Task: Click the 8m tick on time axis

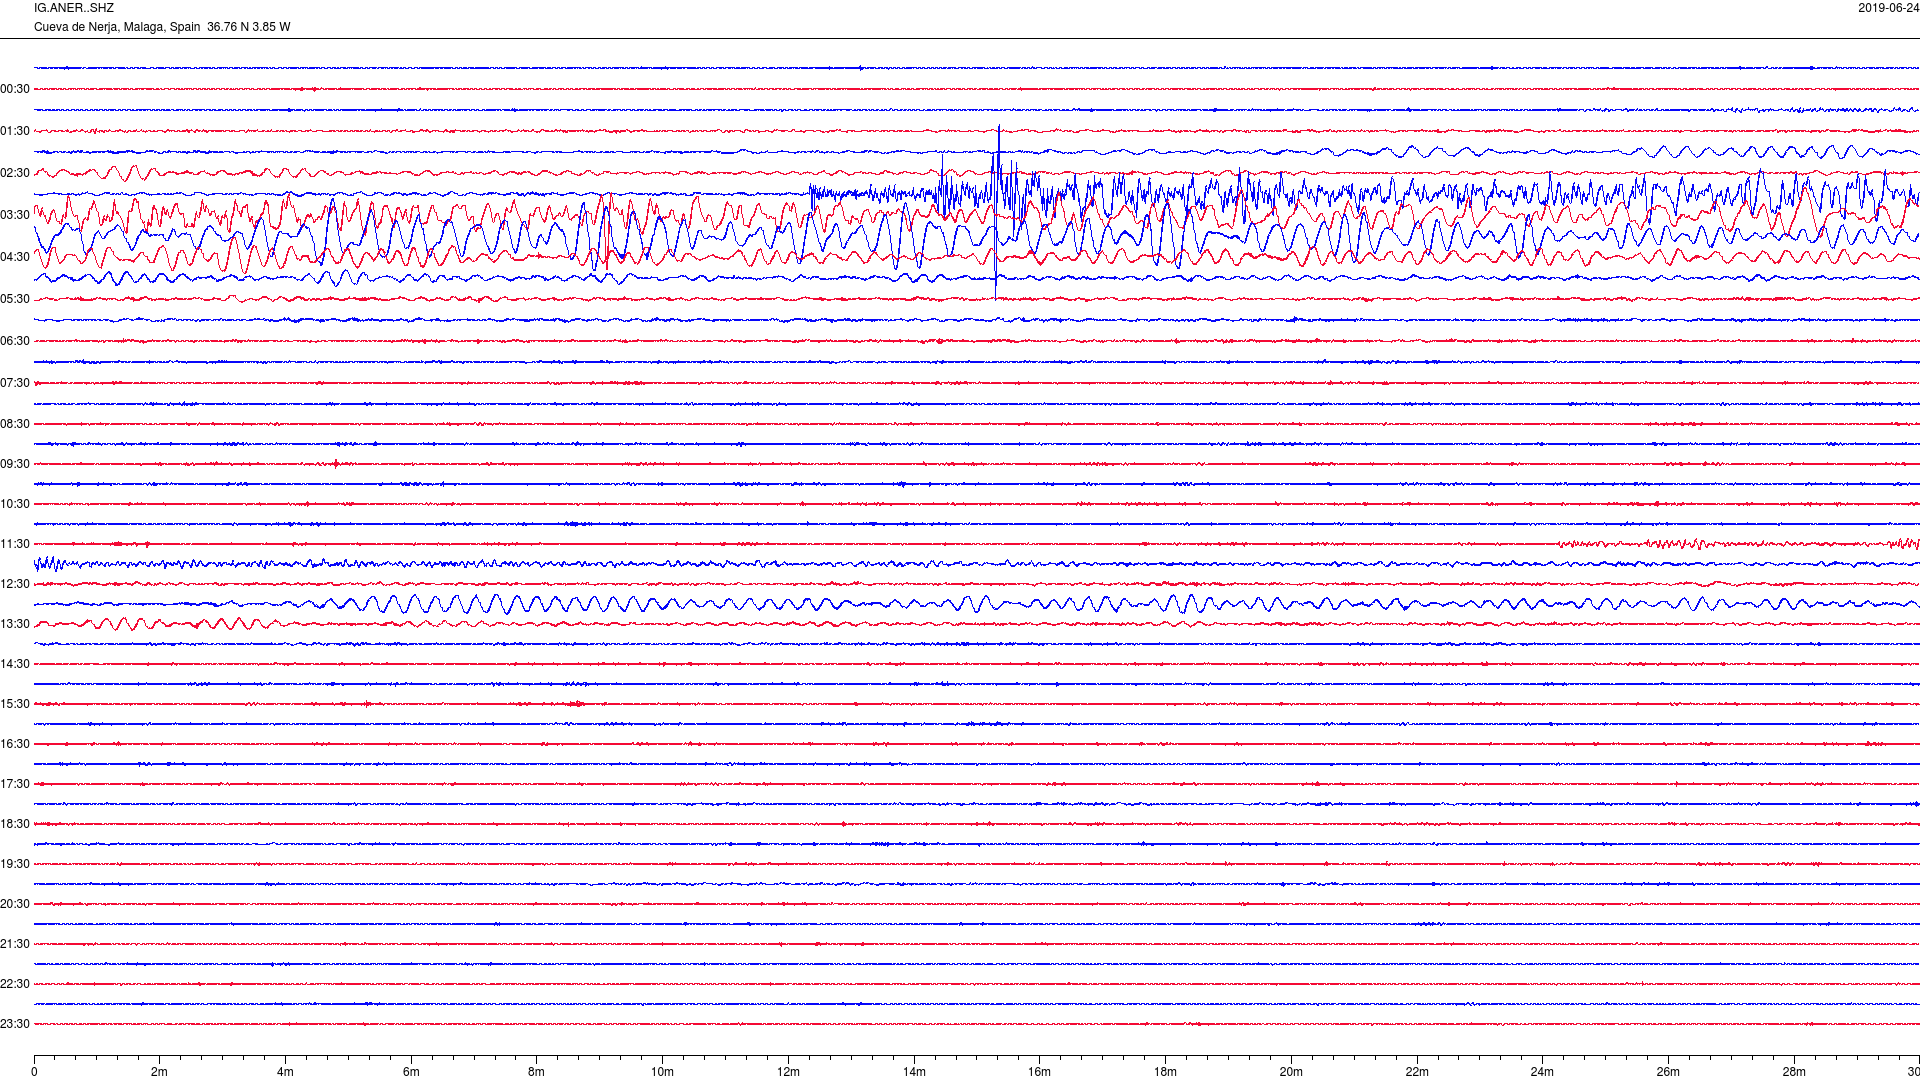Action: pyautogui.click(x=537, y=1072)
